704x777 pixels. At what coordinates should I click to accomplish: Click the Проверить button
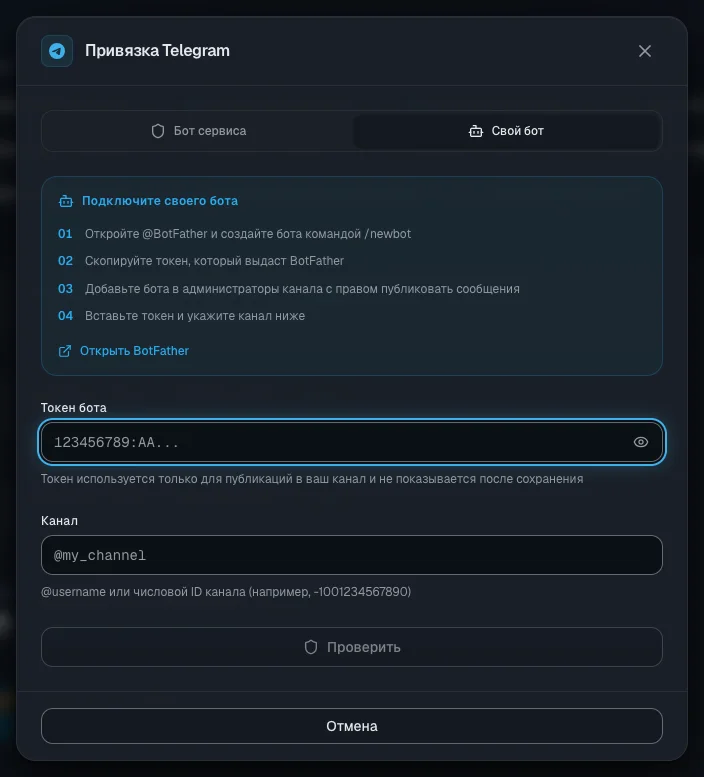[352, 647]
